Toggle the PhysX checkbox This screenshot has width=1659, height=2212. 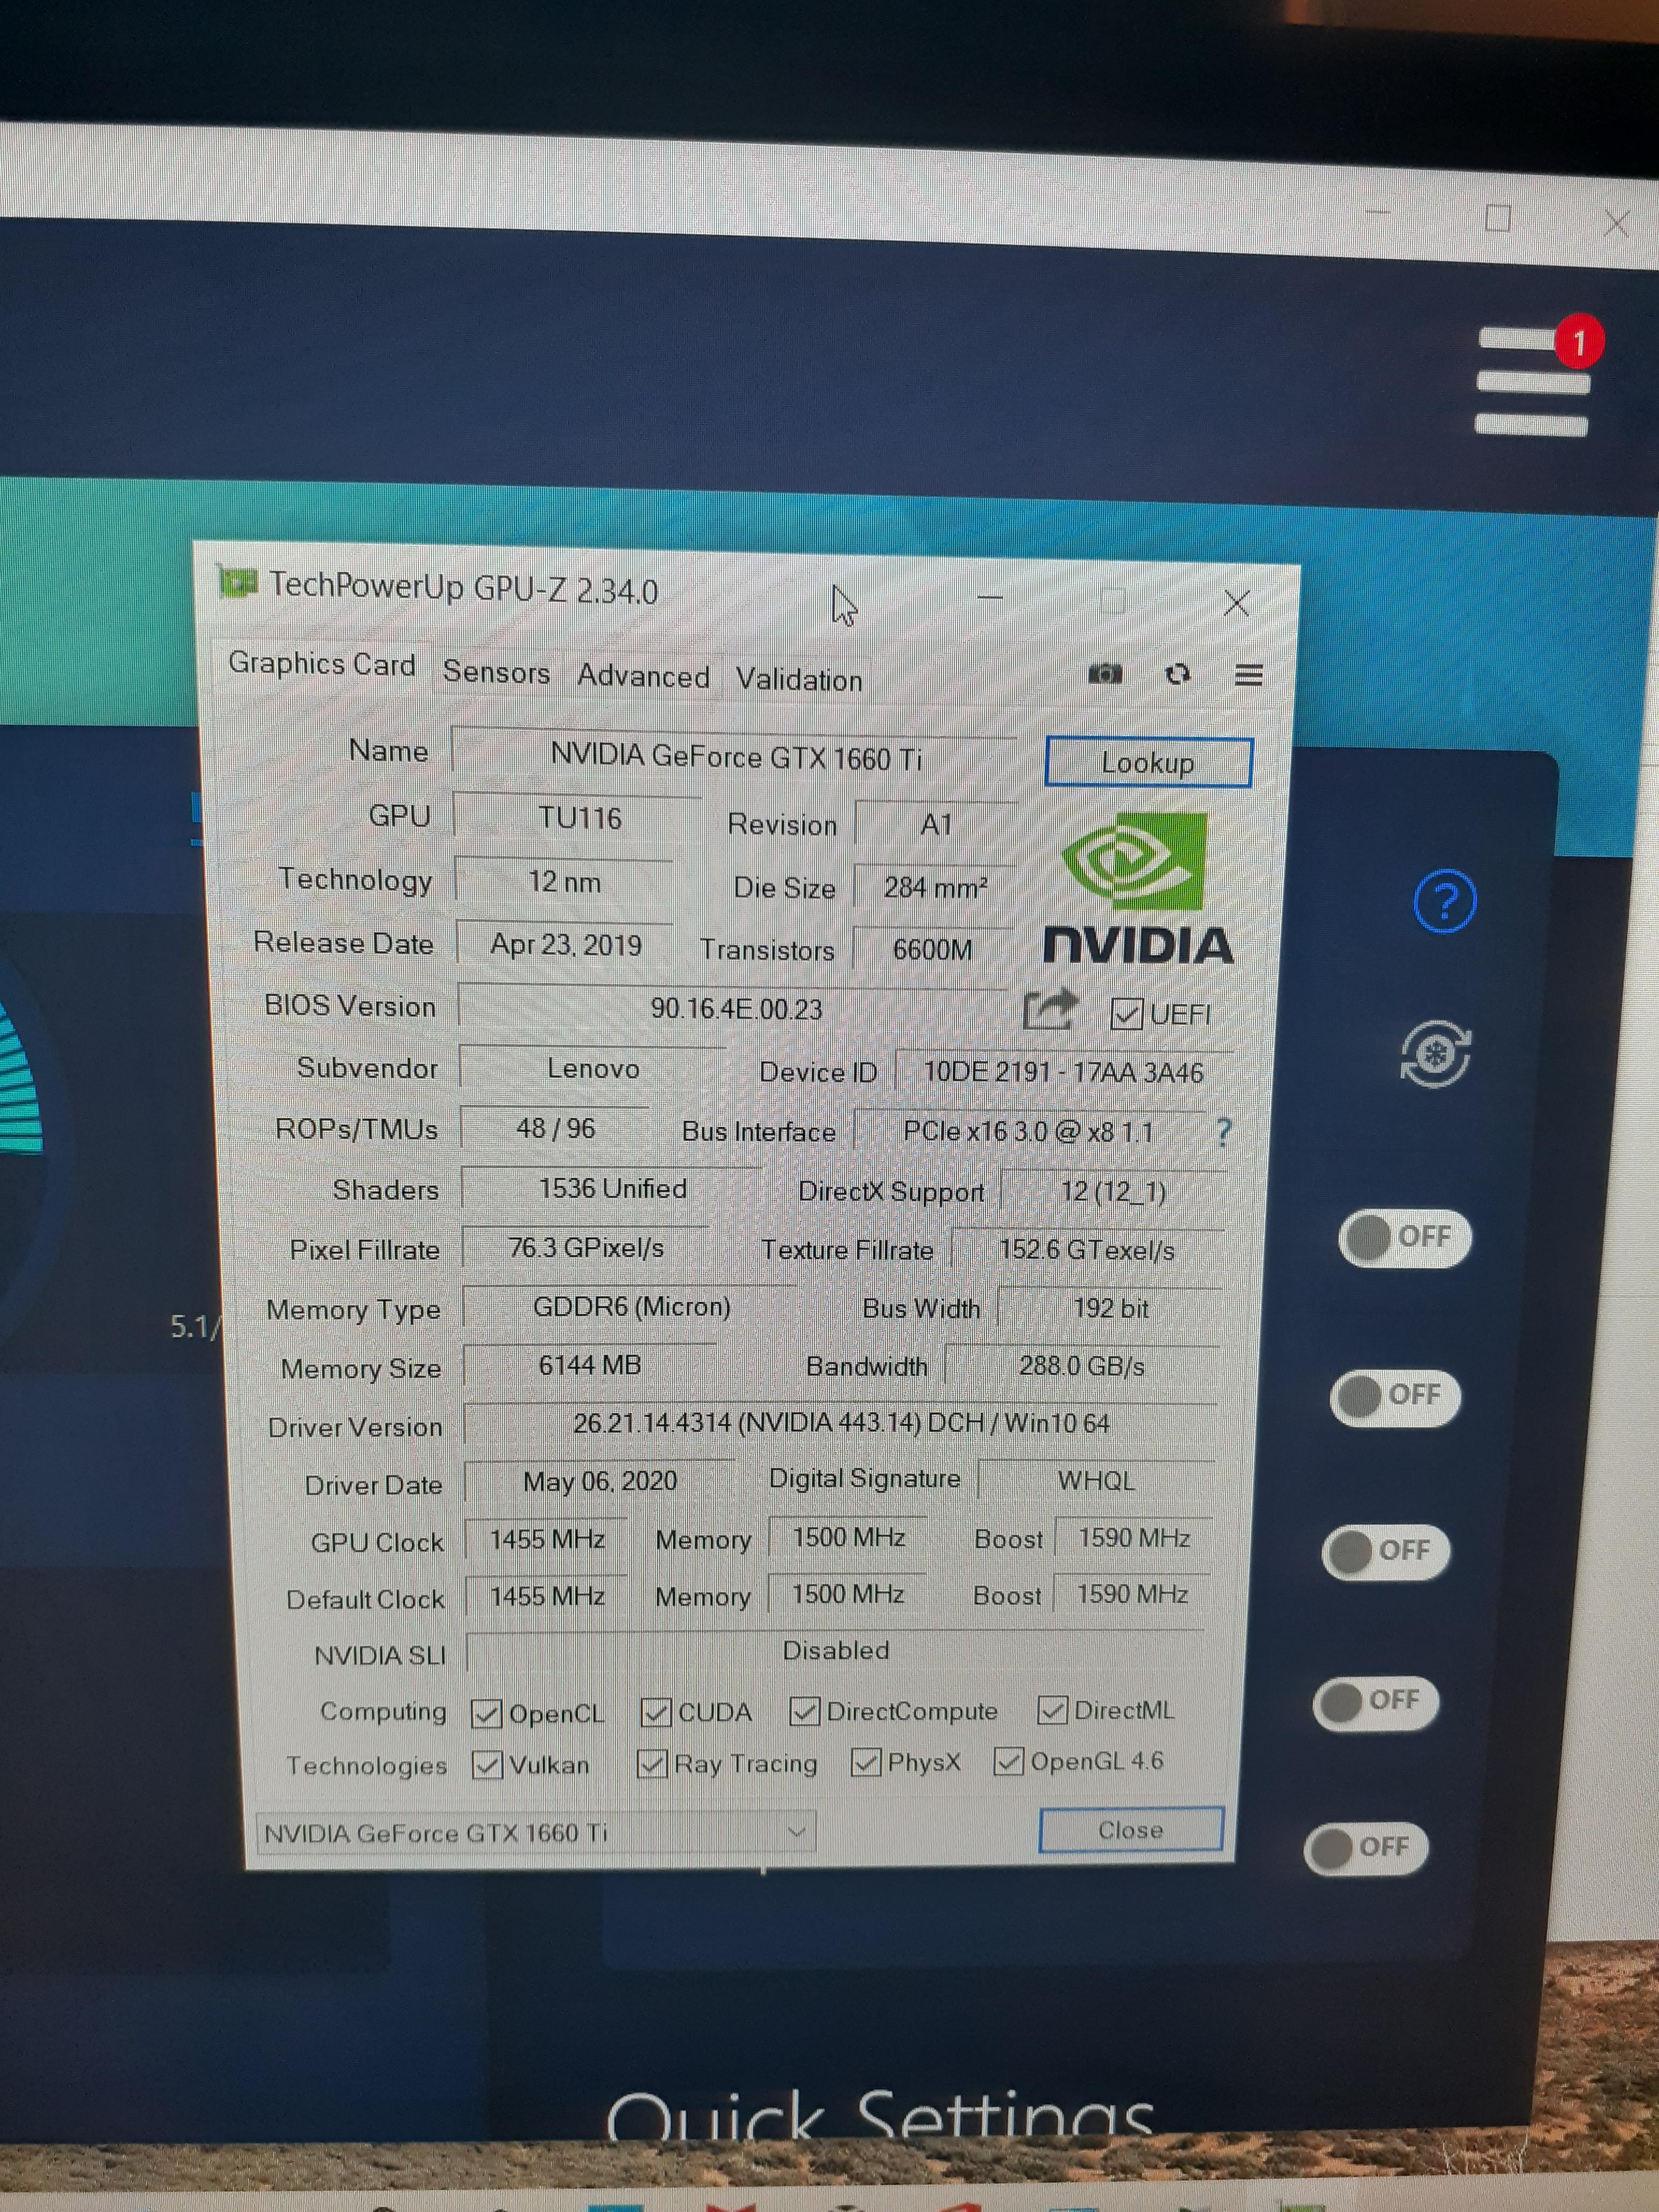pyautogui.click(x=866, y=1762)
